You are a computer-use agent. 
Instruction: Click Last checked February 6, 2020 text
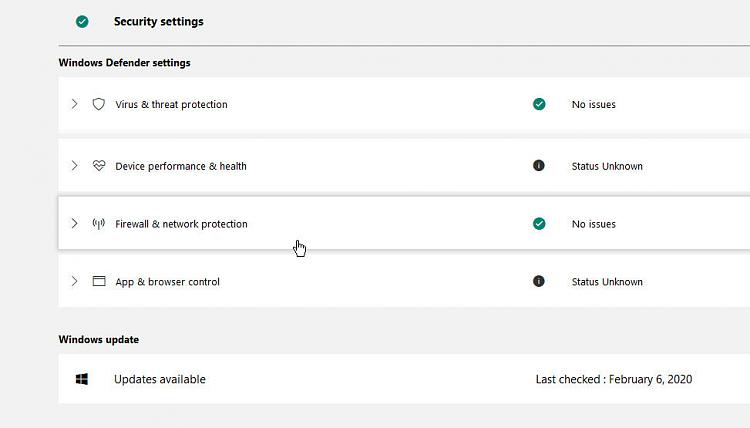coord(614,379)
